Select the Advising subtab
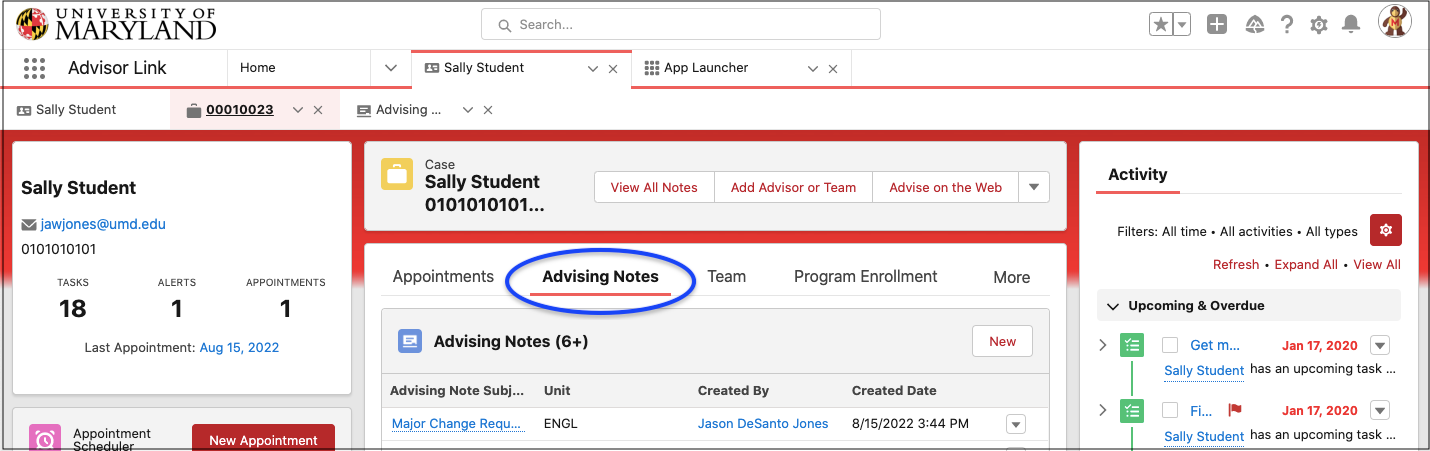This screenshot has height=451, width=1430. click(x=408, y=110)
